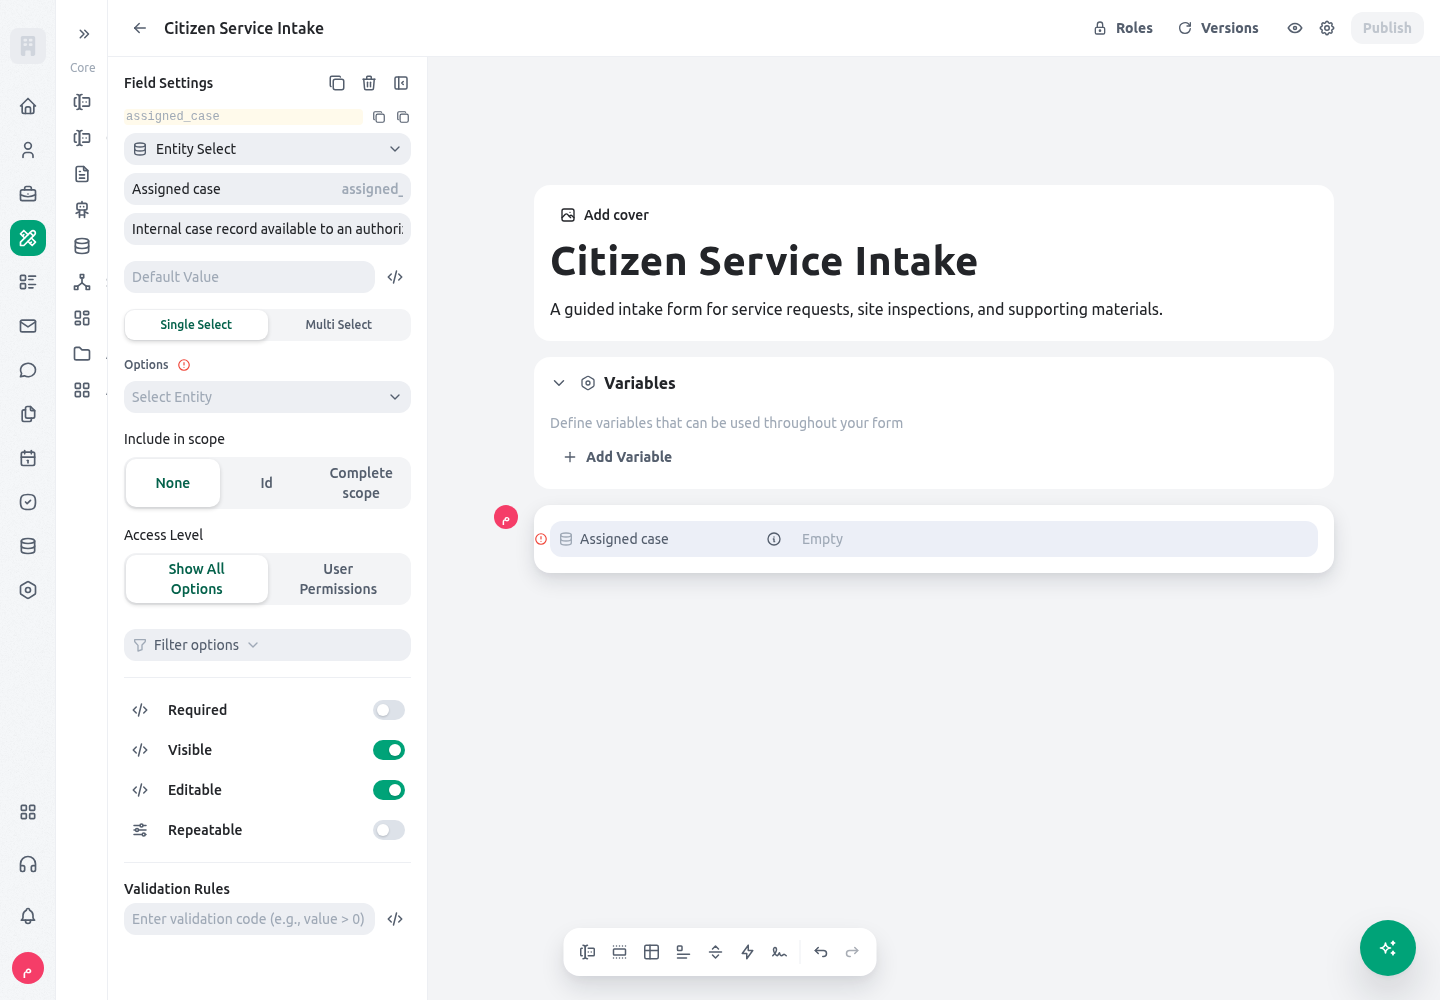The image size is (1440, 1000).
Task: Set include in scope to Complete scope
Action: coord(361,483)
